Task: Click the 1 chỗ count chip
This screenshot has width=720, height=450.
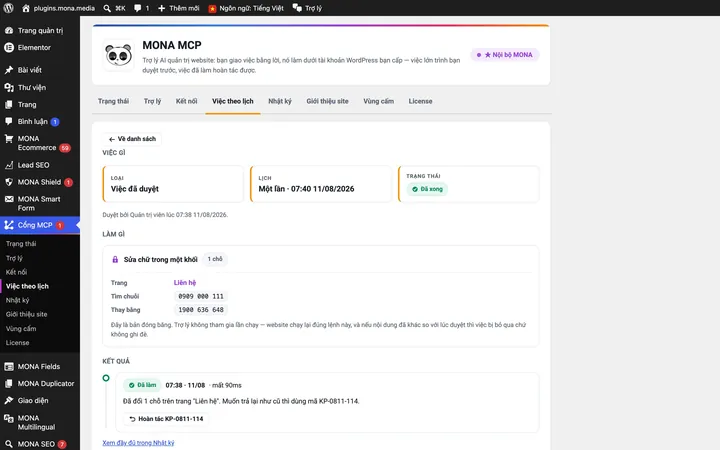Action: tap(215, 259)
